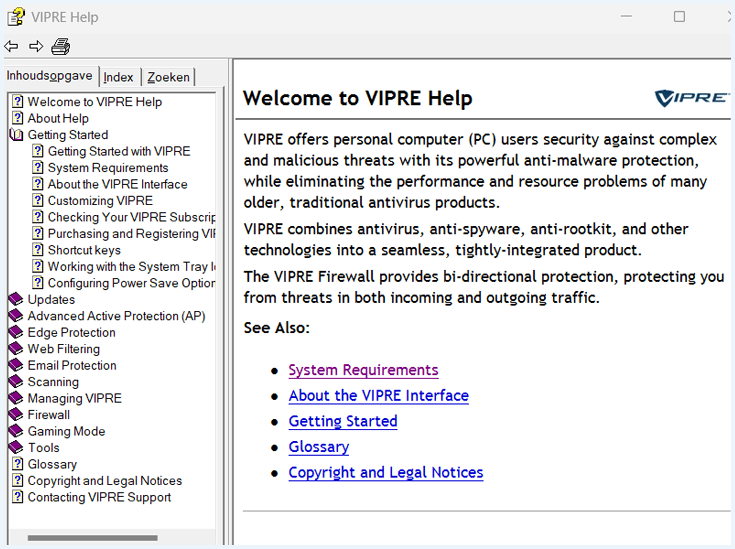
Task: Click the book icon beside Edge Protection
Action: coord(16,332)
